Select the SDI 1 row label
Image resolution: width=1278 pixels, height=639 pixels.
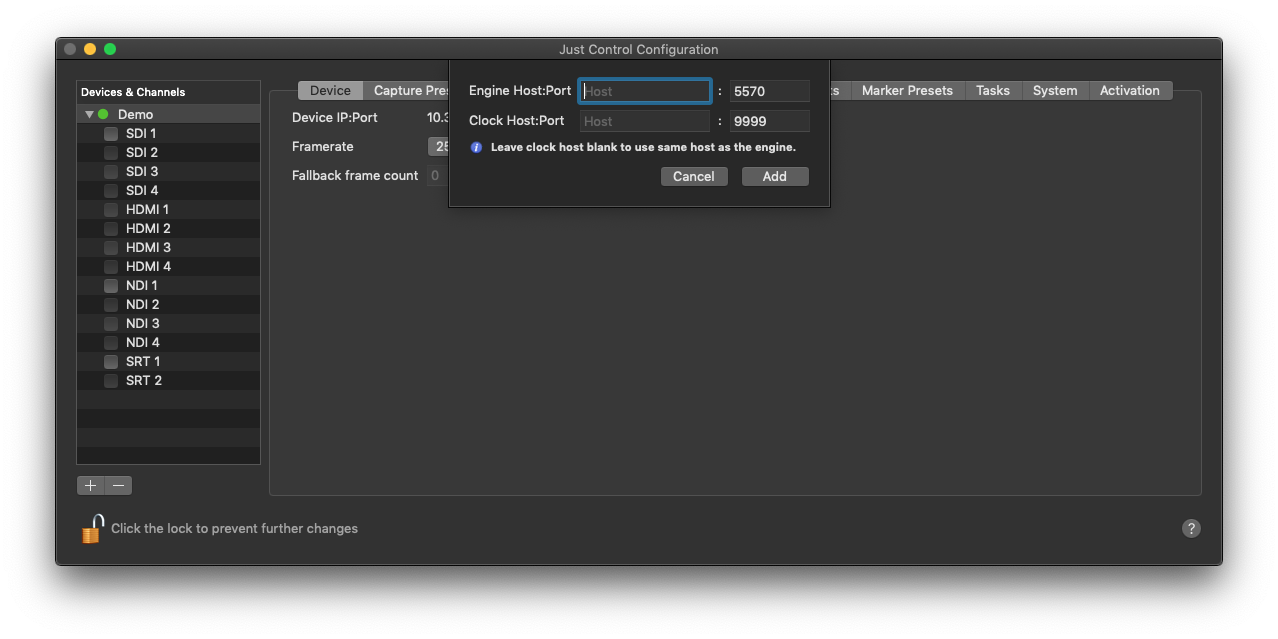point(141,133)
